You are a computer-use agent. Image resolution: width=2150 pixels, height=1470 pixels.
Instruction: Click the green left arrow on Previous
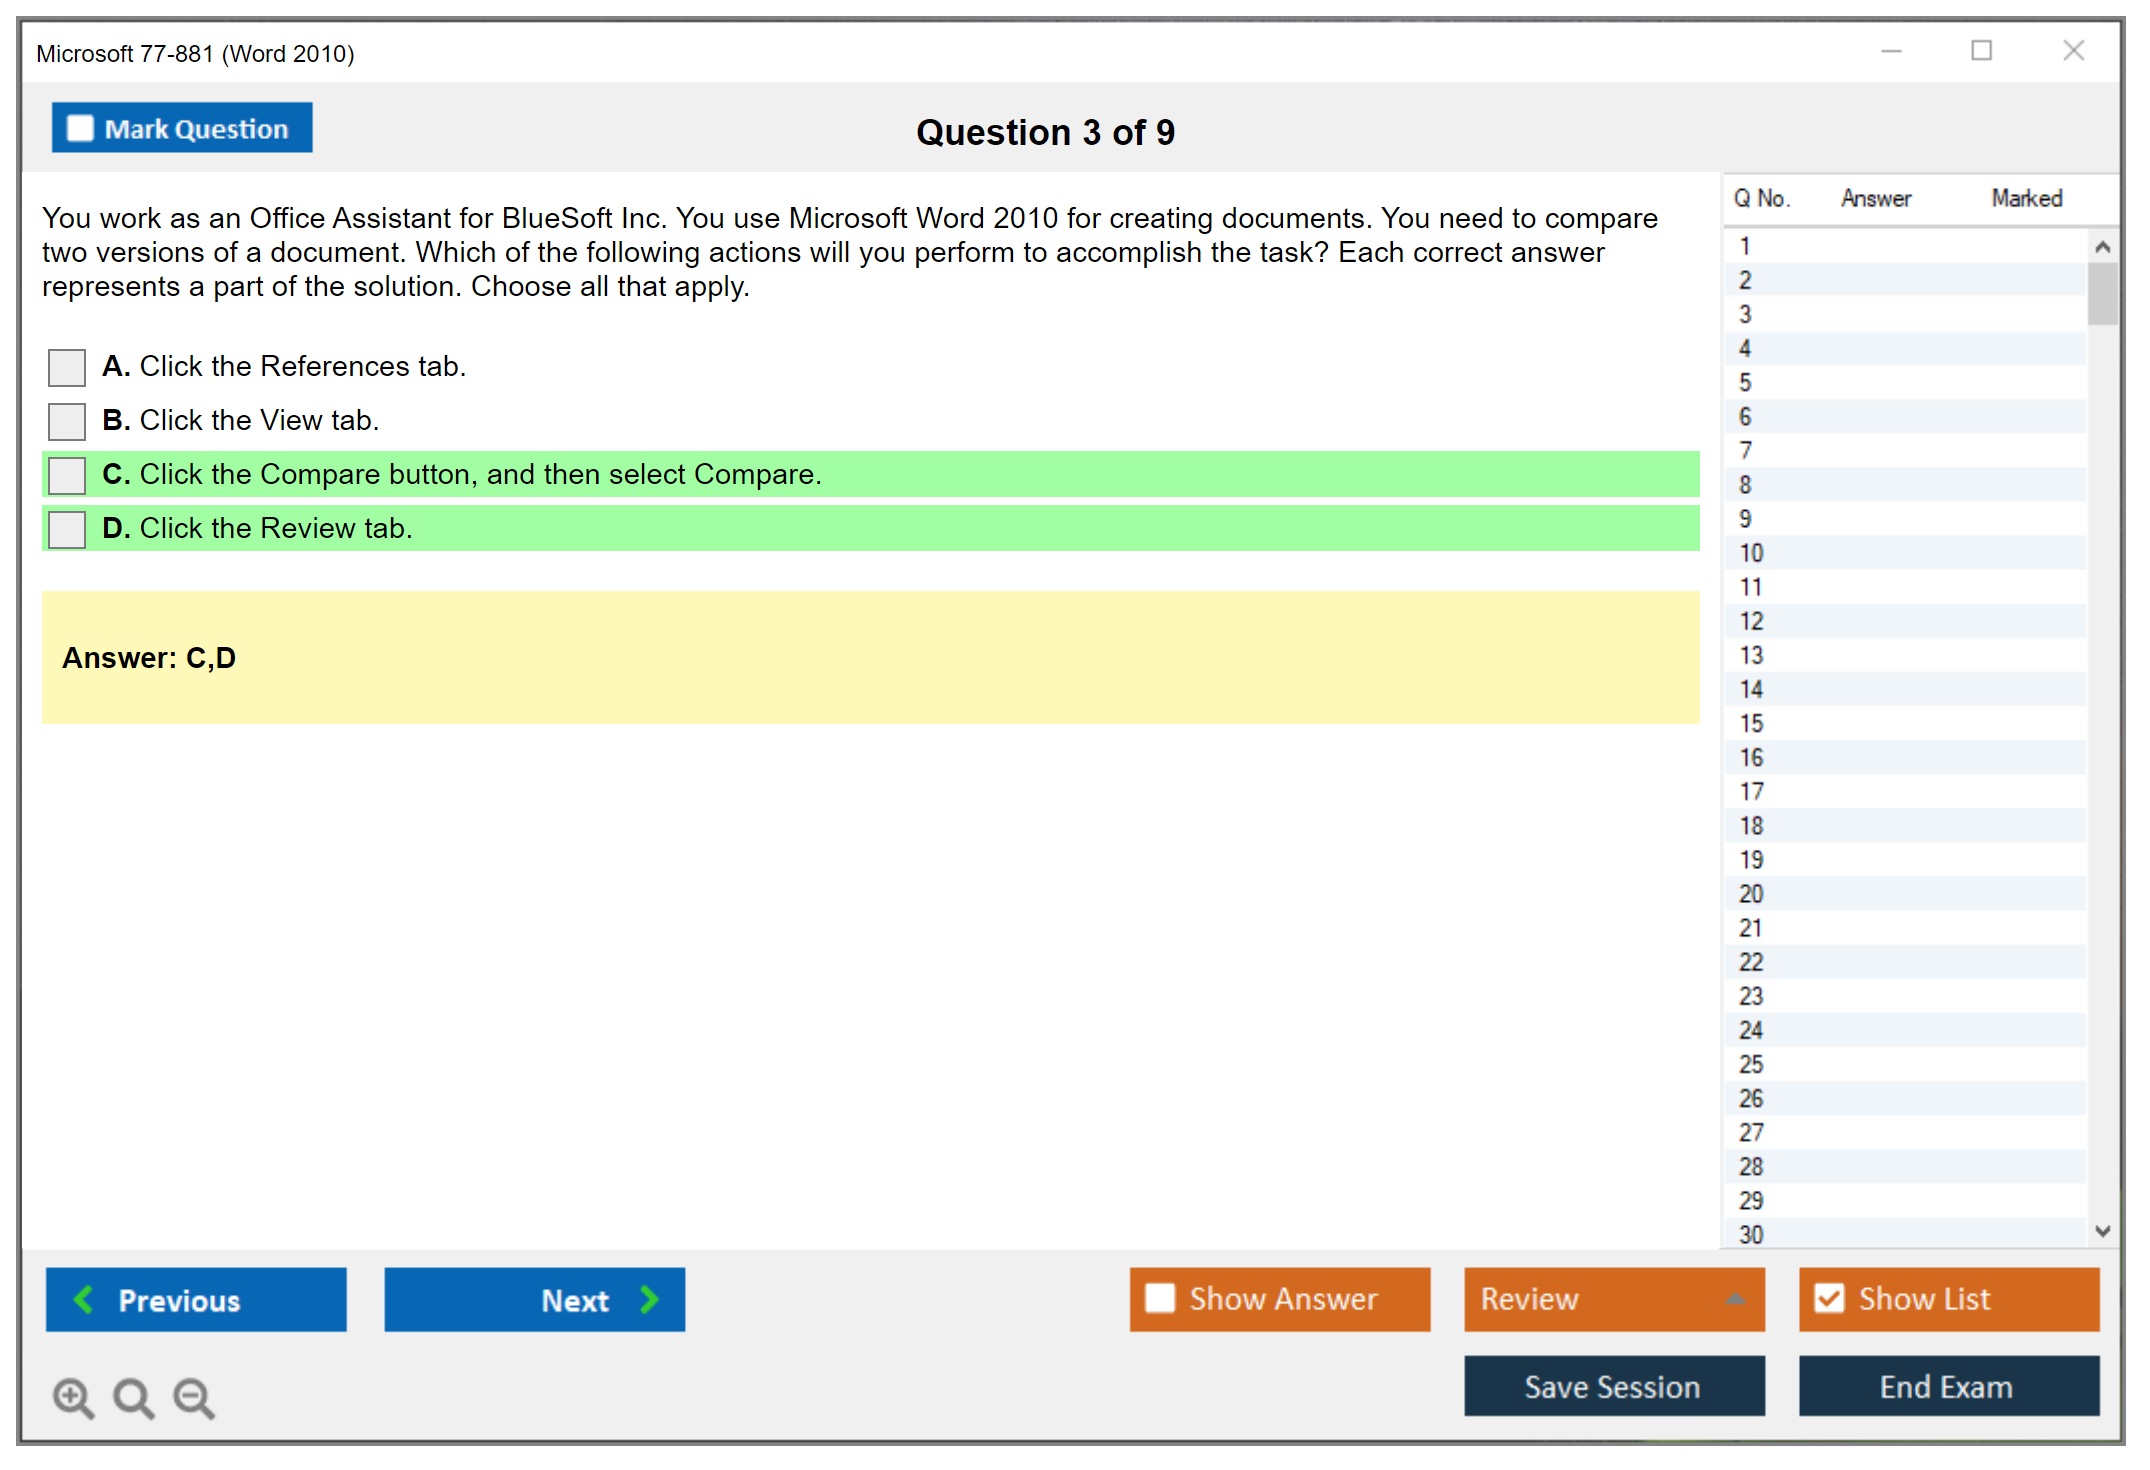(84, 1299)
